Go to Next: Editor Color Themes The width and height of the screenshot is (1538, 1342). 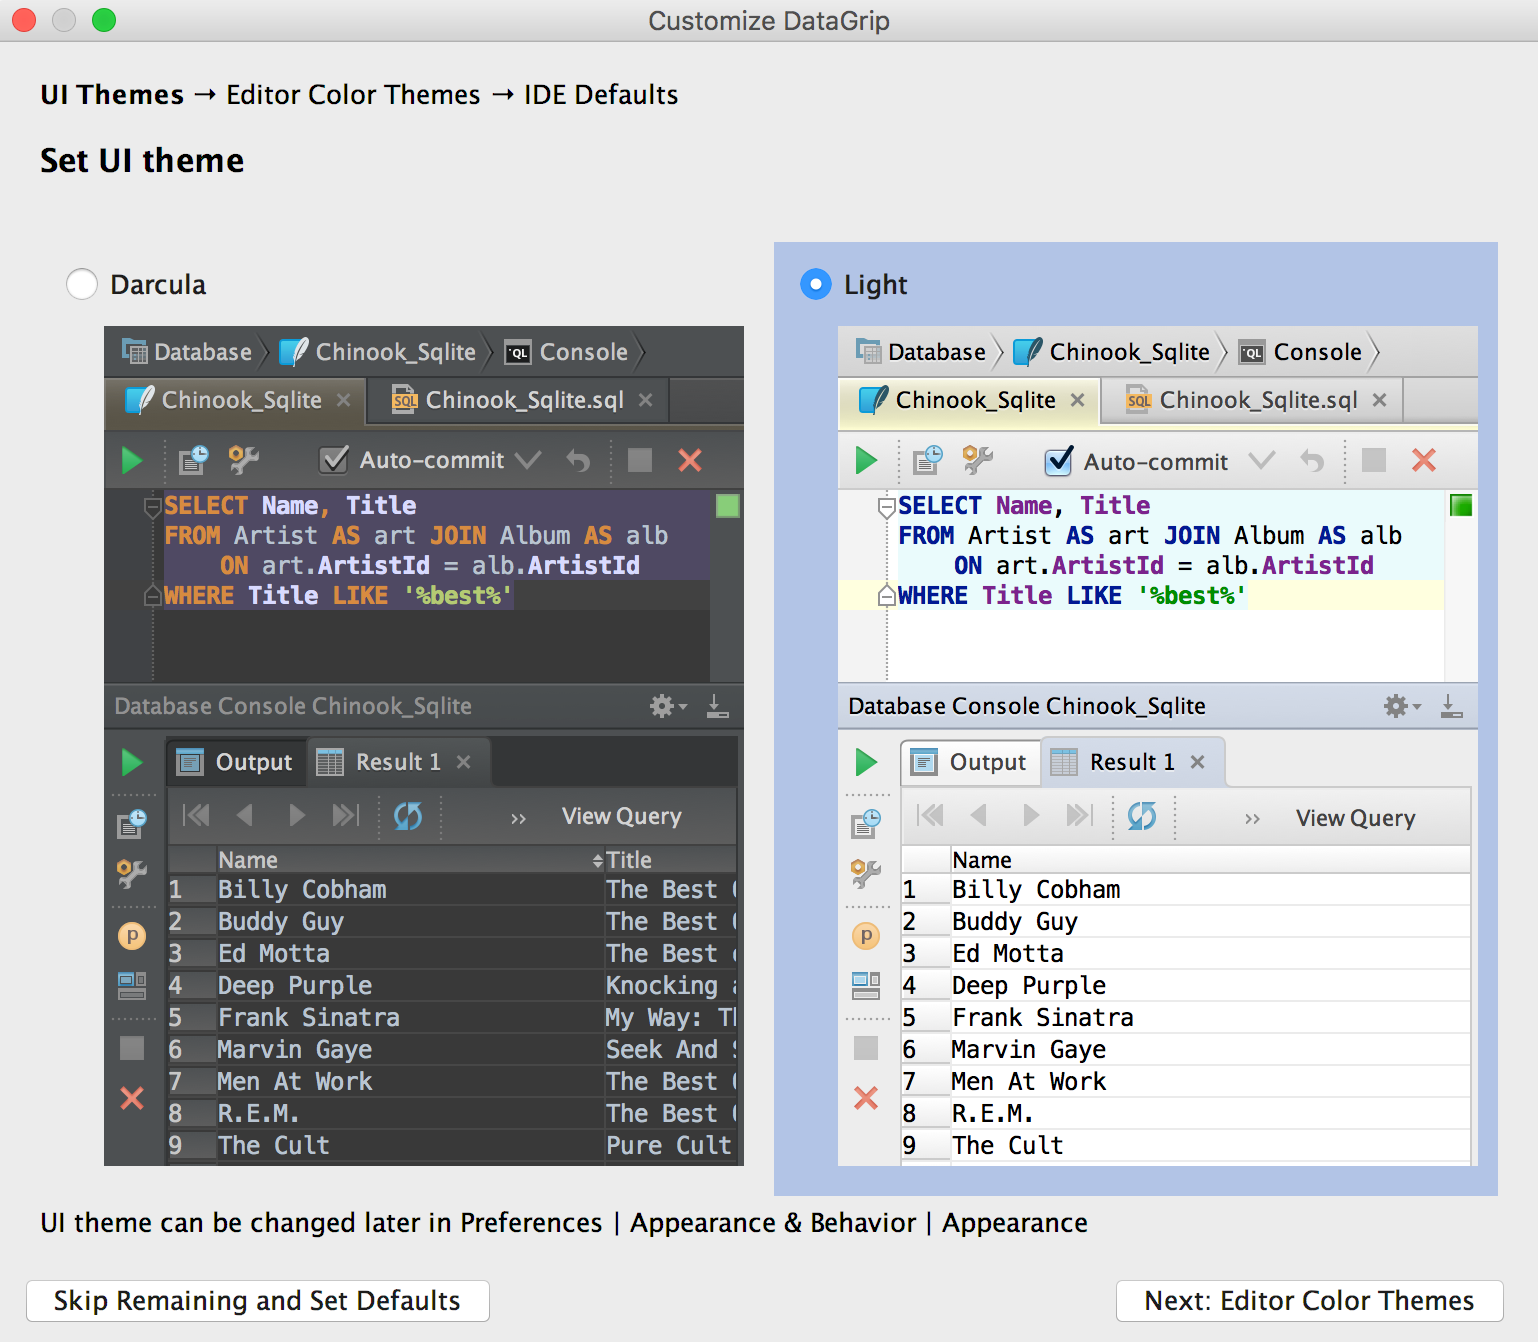tap(1310, 1300)
